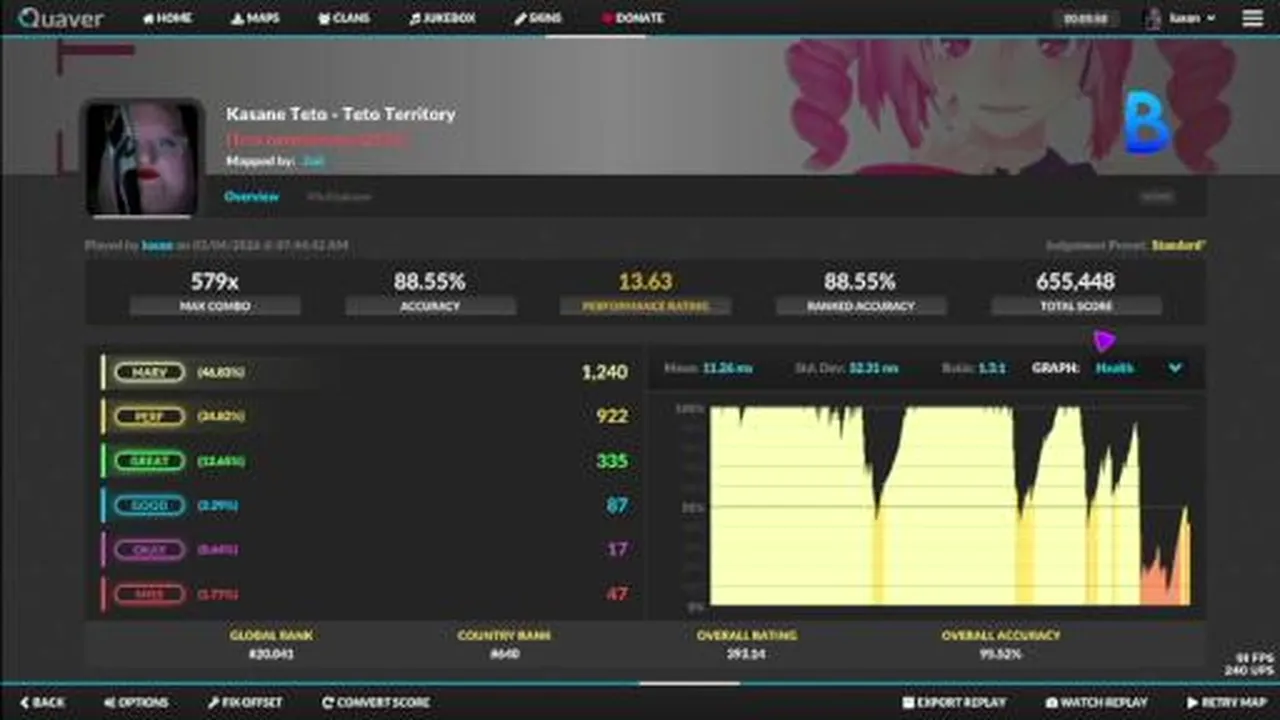Click the 655,448 total score
Screen dimensions: 1280x720
(x=1075, y=282)
